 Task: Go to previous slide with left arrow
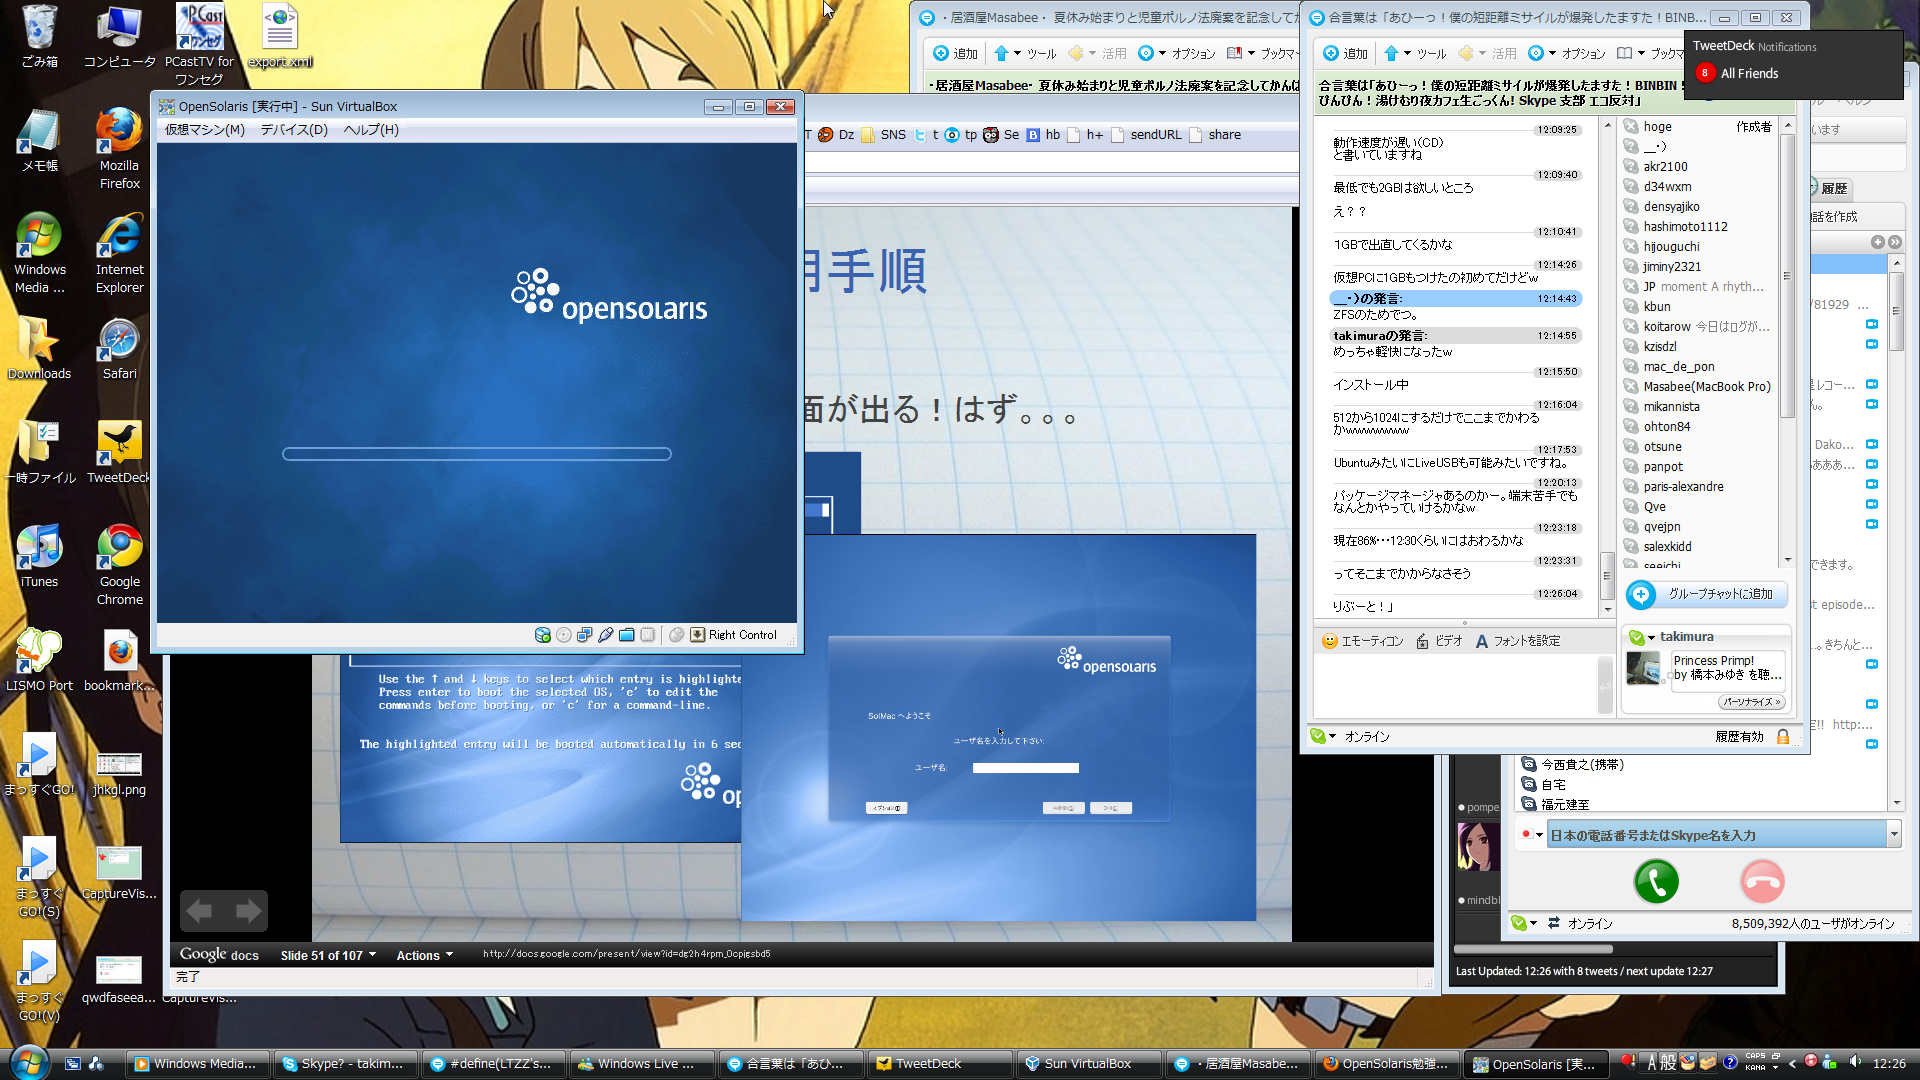pos(200,911)
